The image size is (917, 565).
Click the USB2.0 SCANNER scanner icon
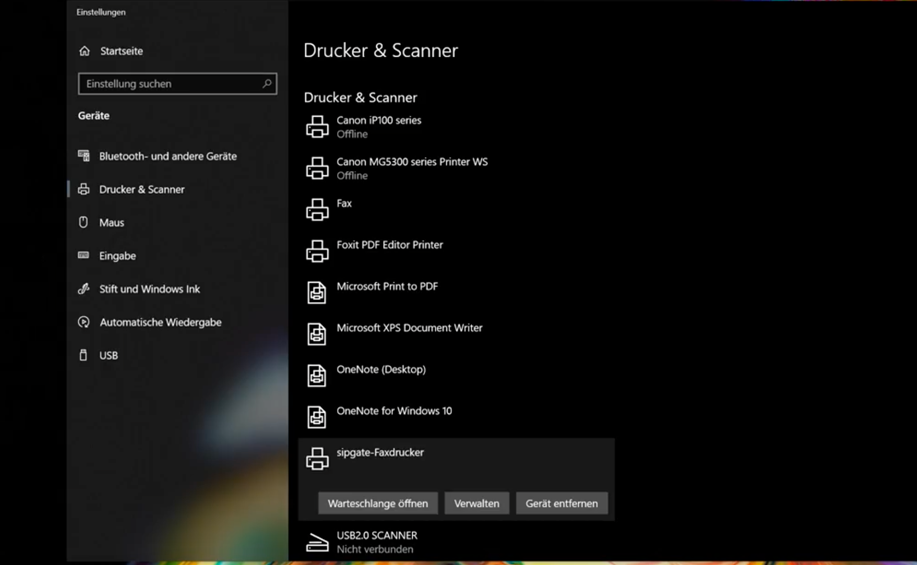click(317, 542)
